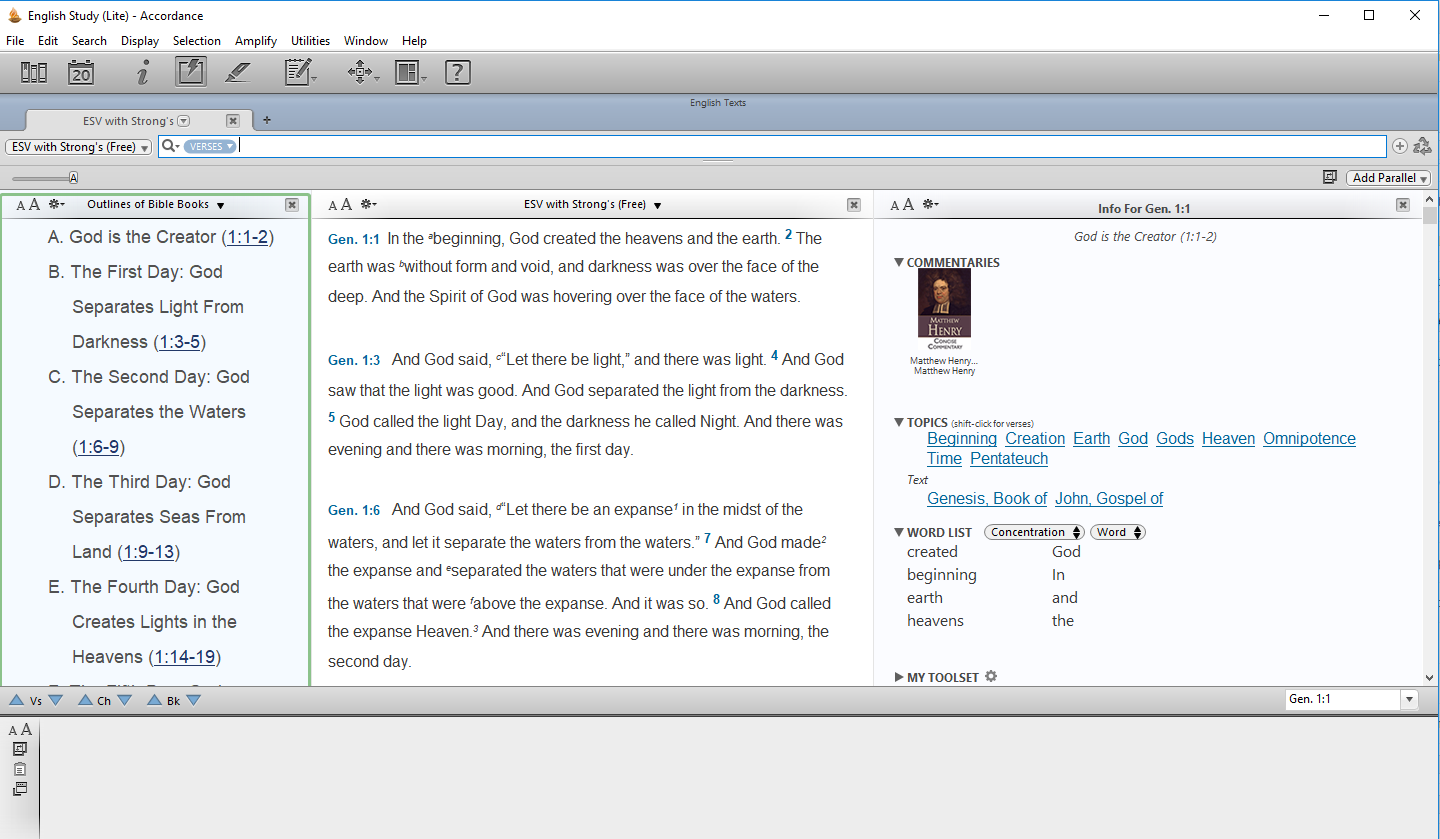The height and width of the screenshot is (839, 1440).
Task: Open the Omnipotence topic link
Action: 1309,438
